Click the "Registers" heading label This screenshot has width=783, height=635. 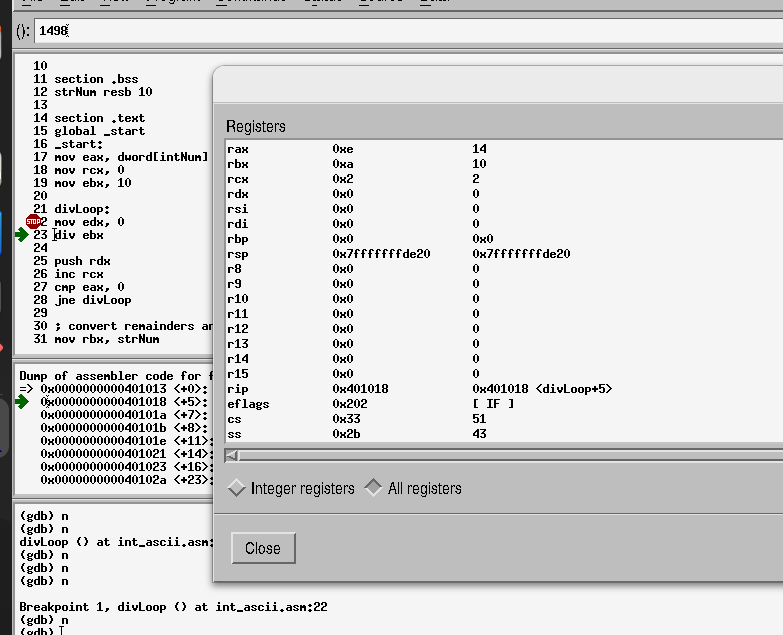pos(256,126)
